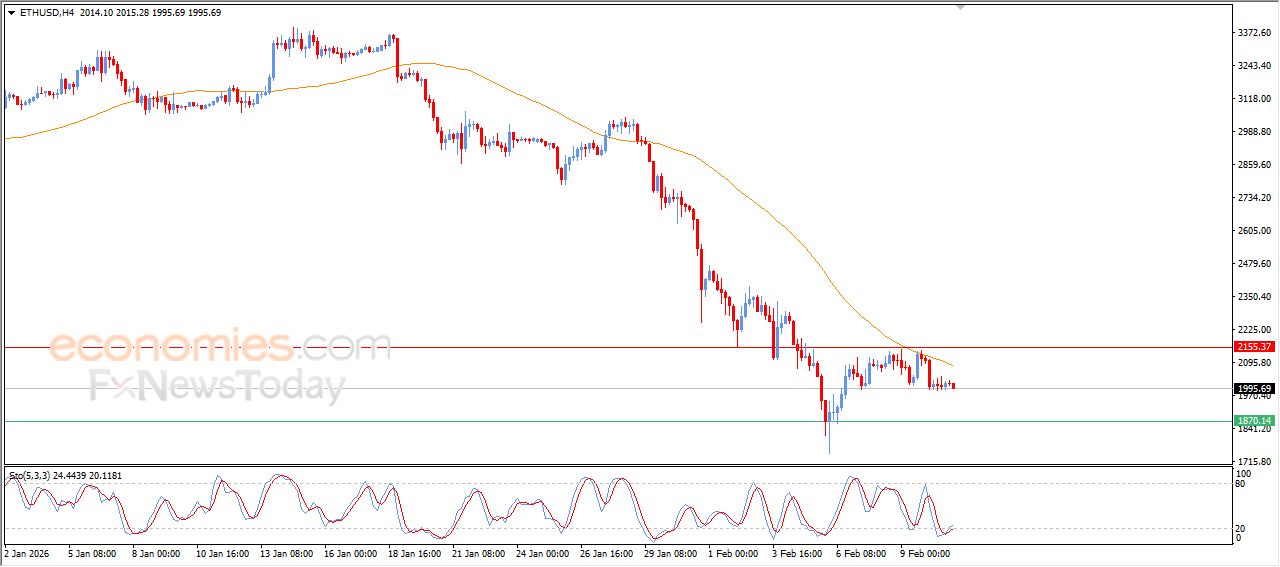Click the OHLC values 2014.10 2015.28 1995.69 1995.69
This screenshot has width=1280, height=567.
coord(150,13)
